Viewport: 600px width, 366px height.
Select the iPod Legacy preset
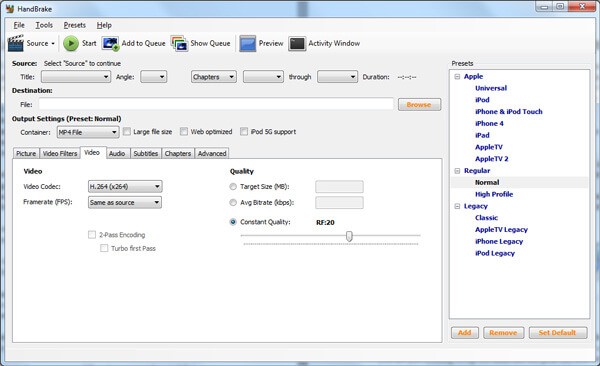click(495, 253)
